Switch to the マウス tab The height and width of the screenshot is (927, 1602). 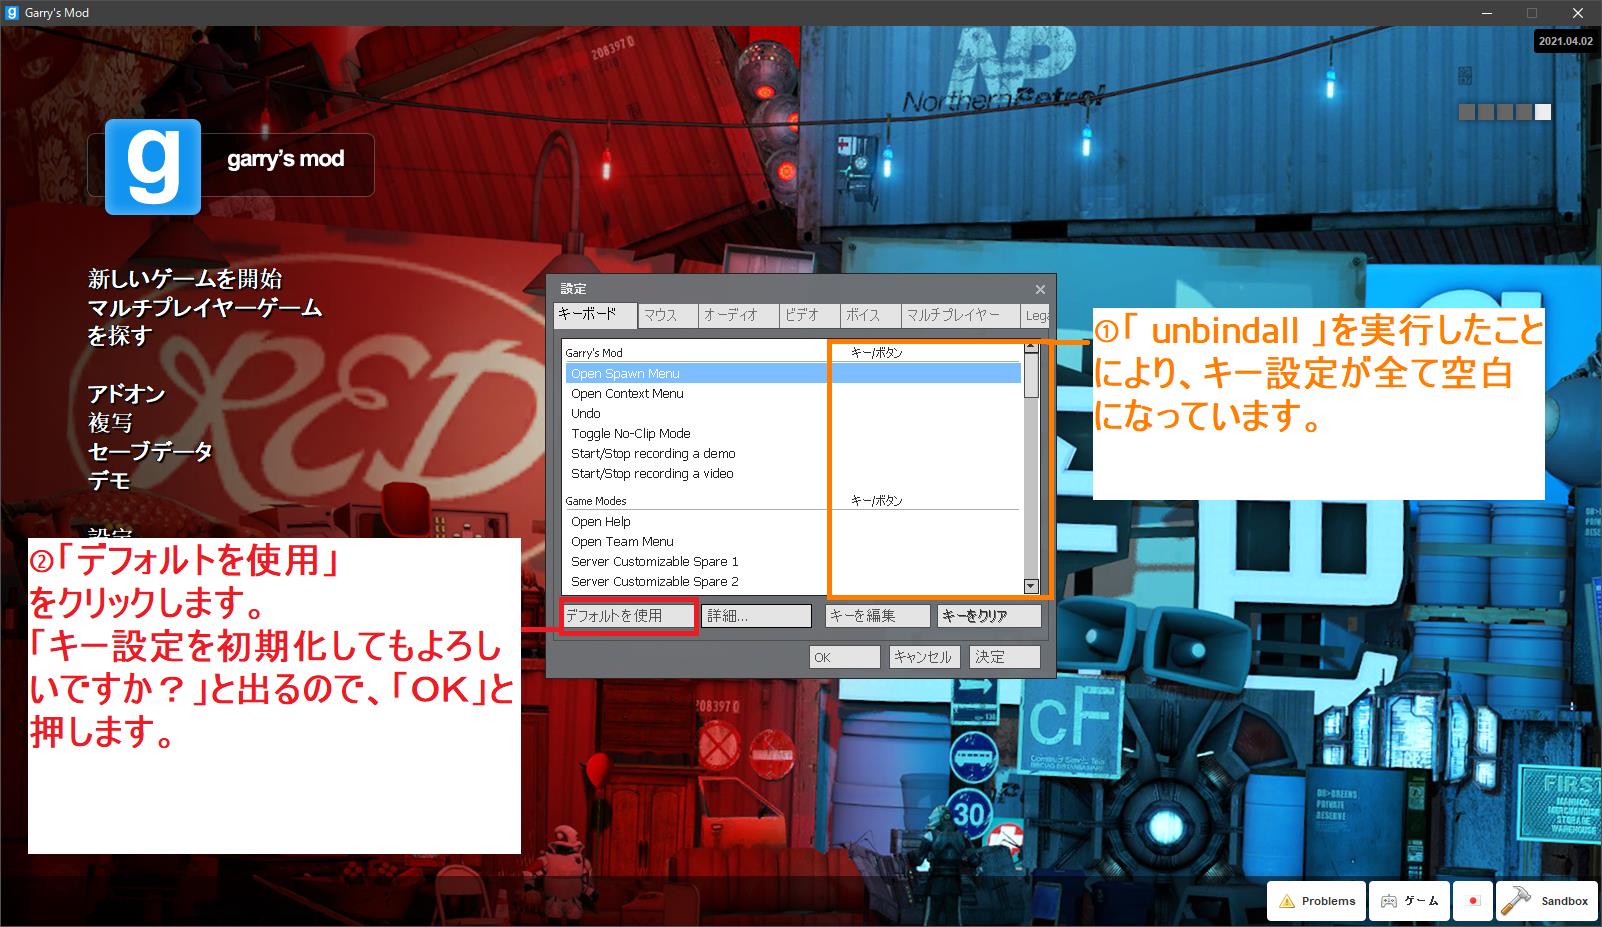pyautogui.click(x=668, y=316)
